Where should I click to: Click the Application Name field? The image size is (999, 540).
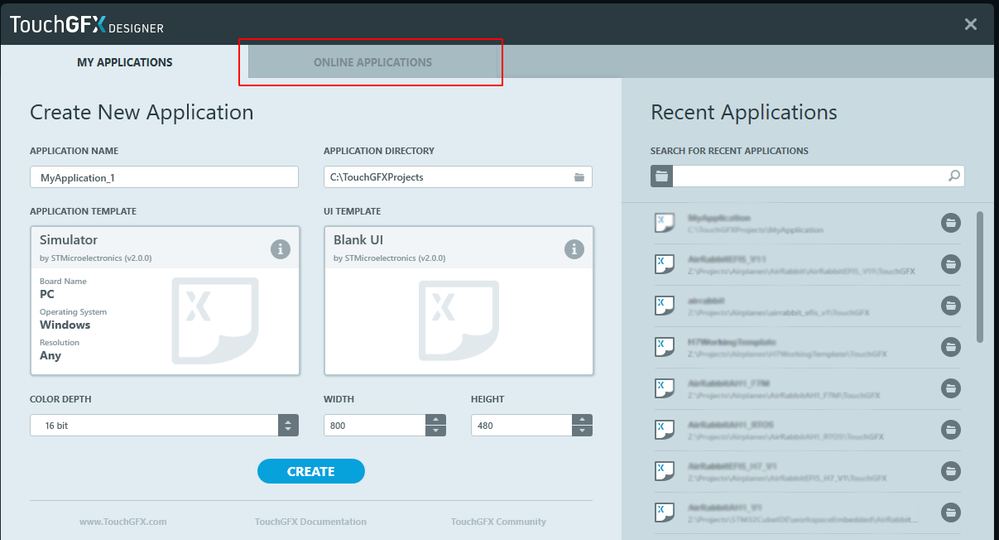[x=164, y=177]
